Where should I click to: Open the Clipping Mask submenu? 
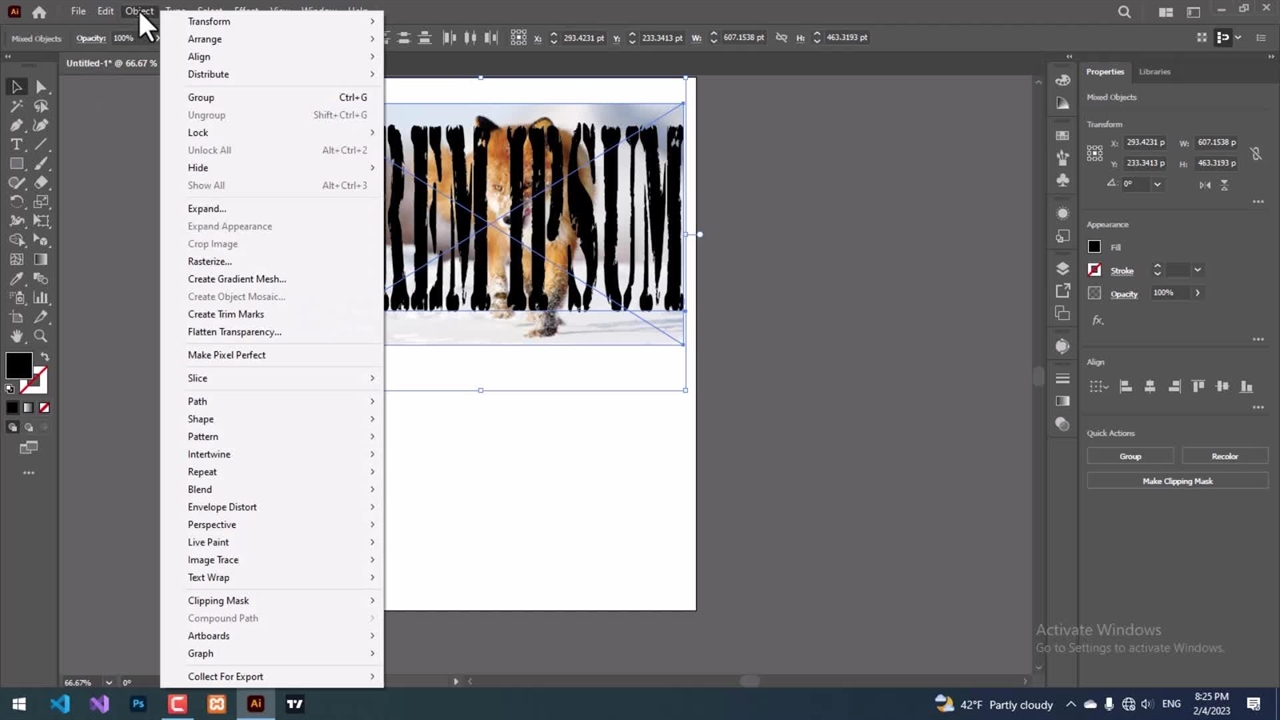218,601
